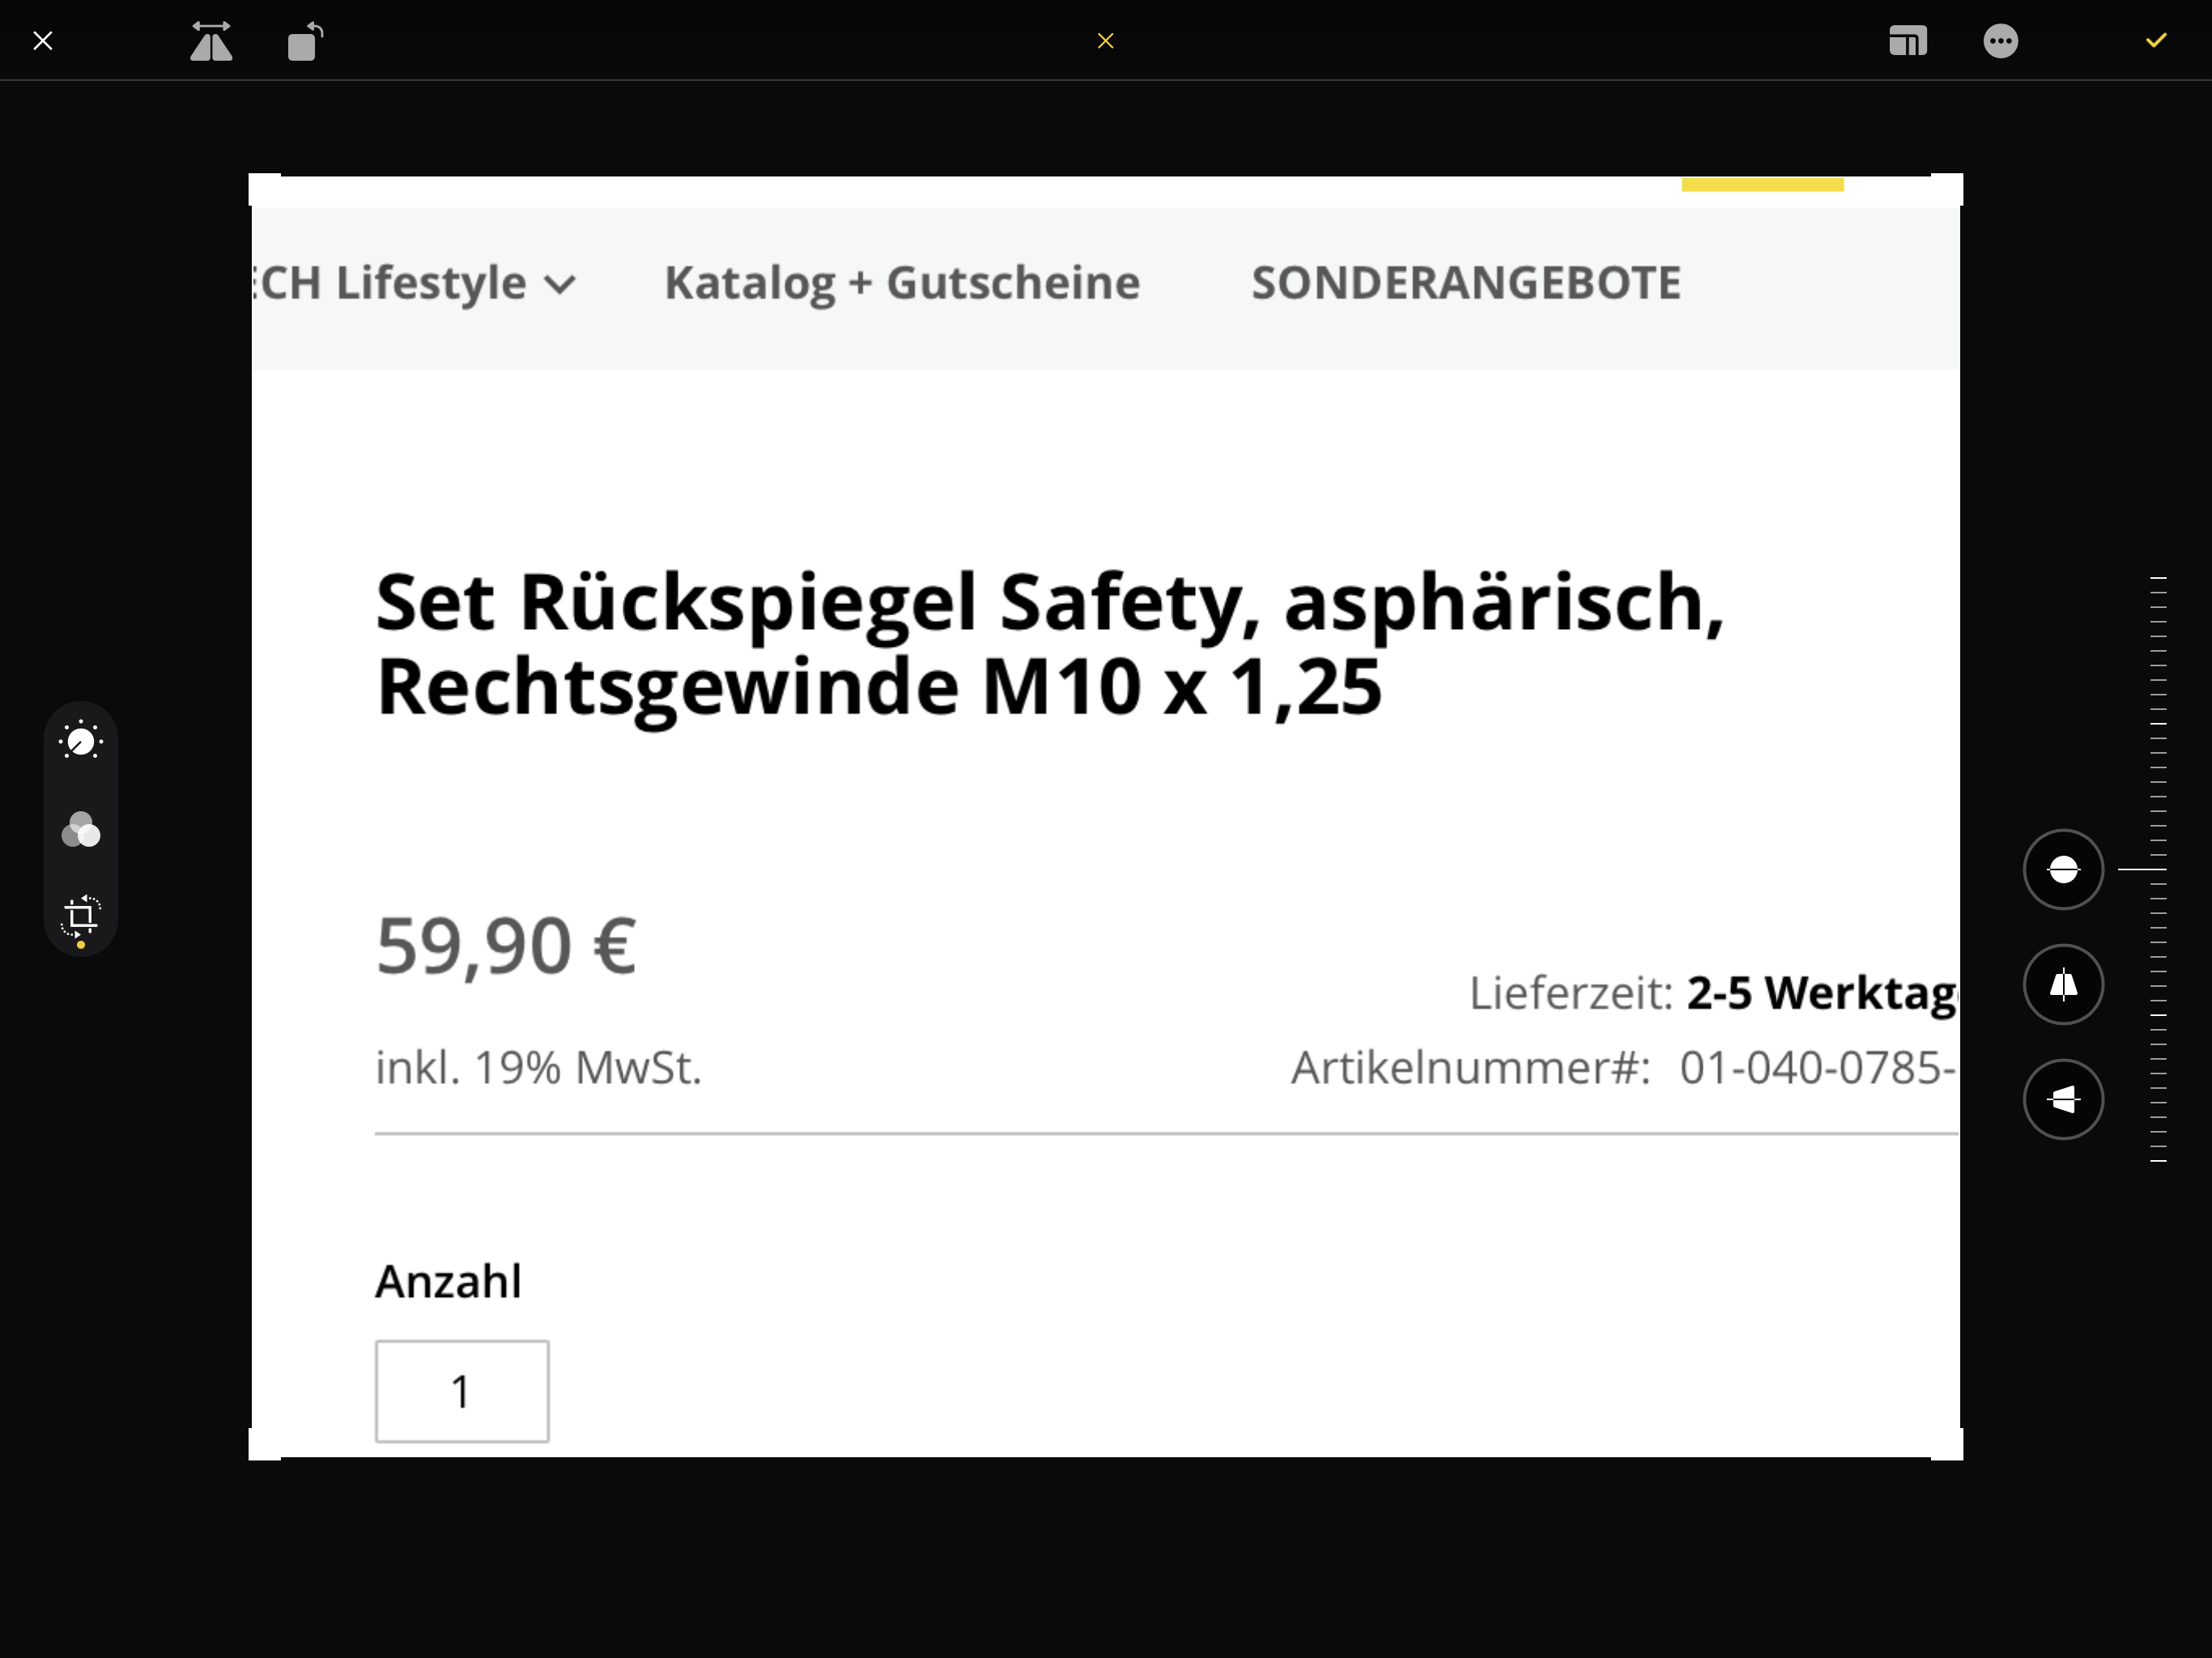Open the more options ellipsis menu

coord(2000,41)
